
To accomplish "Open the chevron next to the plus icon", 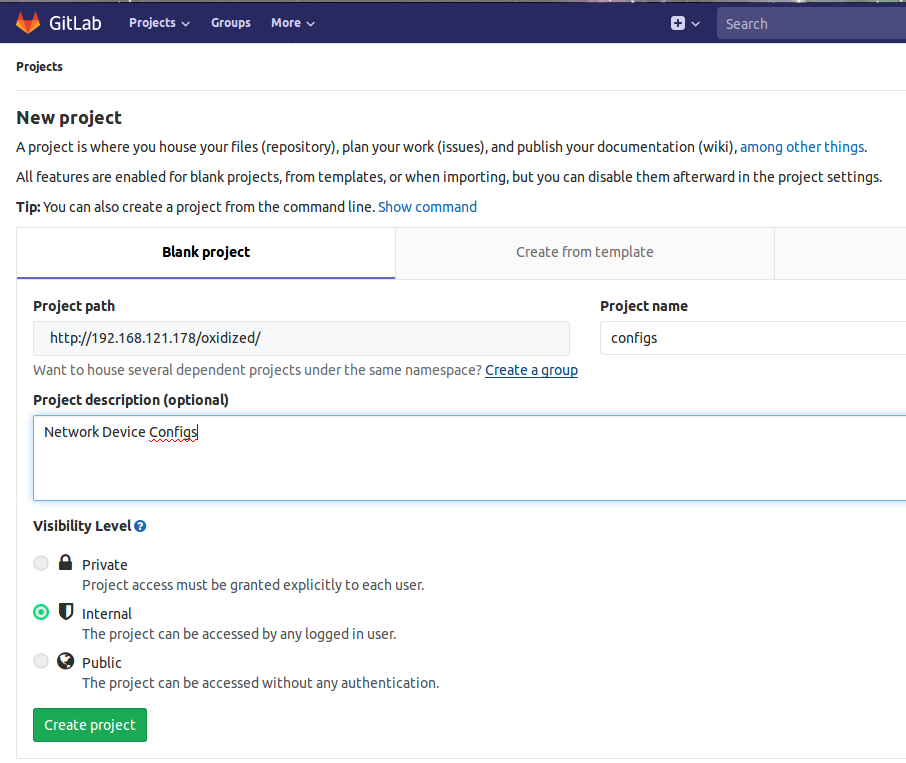I will click(x=696, y=24).
